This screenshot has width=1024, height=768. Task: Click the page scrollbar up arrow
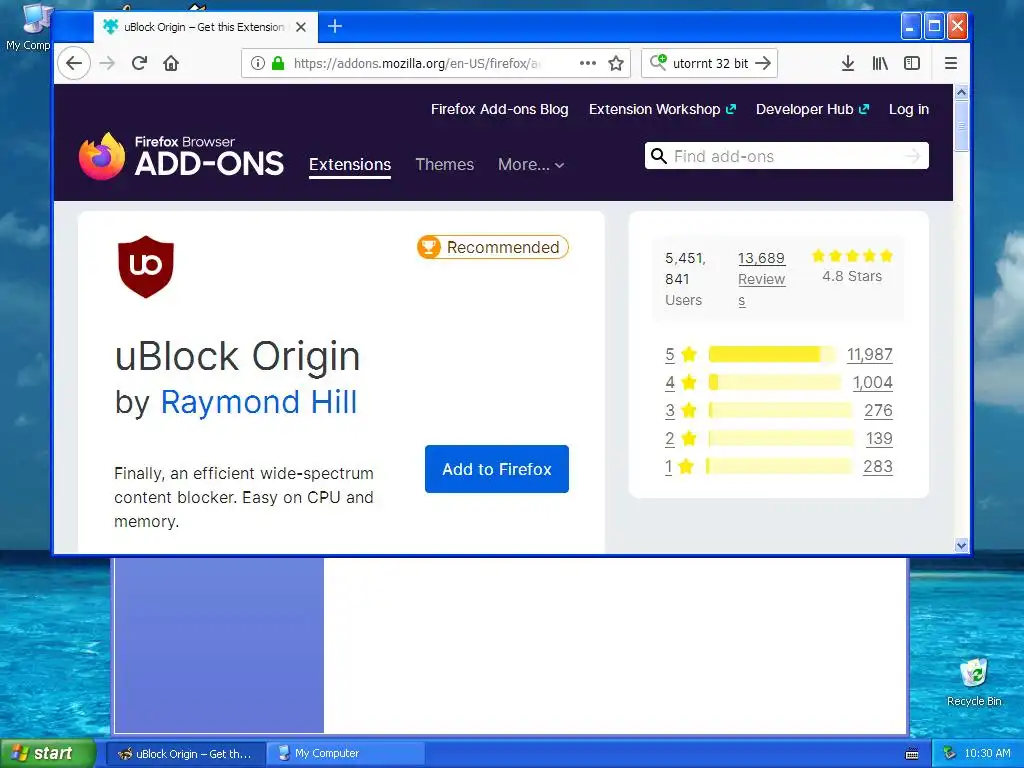point(961,92)
